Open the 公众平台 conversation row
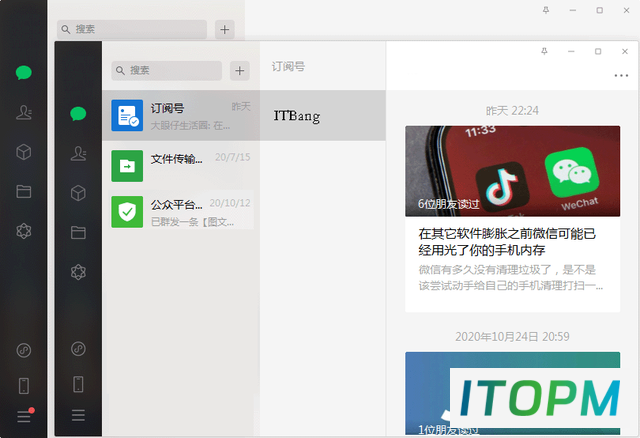Image resolution: width=640 pixels, height=438 pixels. tap(181, 212)
